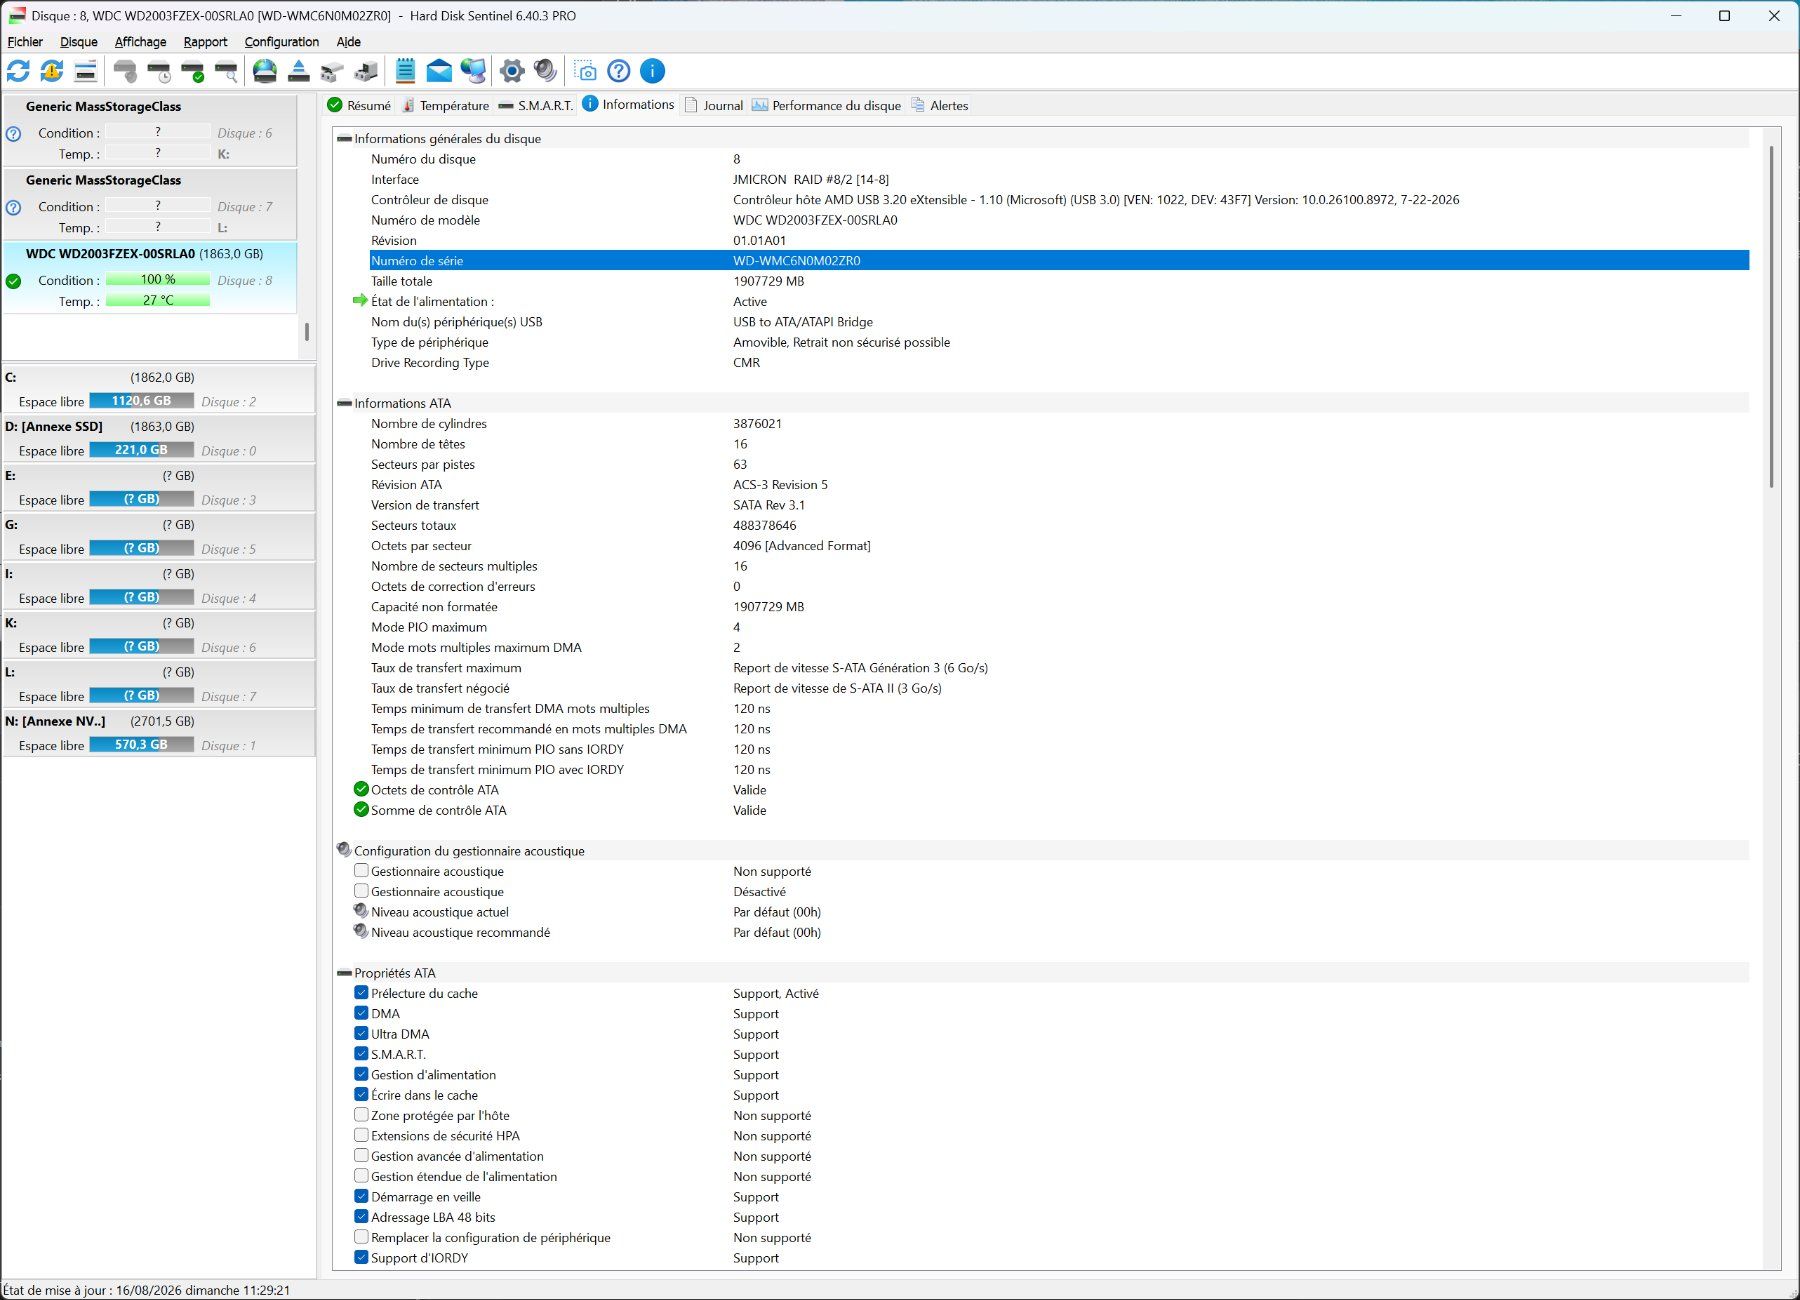Click the green arrow beside État de l'alimentation
This screenshot has height=1300, width=1800.
pos(361,300)
